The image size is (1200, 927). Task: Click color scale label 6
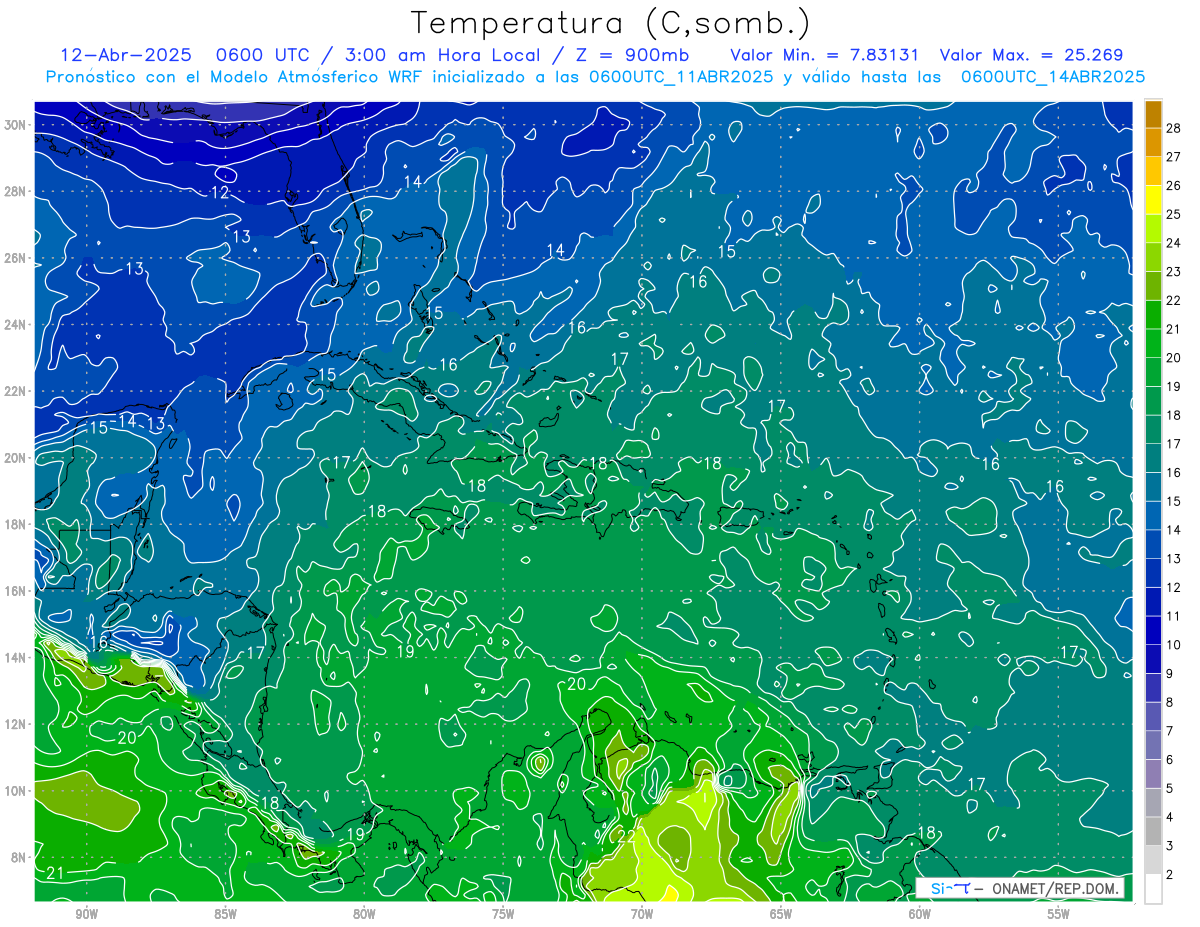1169,760
